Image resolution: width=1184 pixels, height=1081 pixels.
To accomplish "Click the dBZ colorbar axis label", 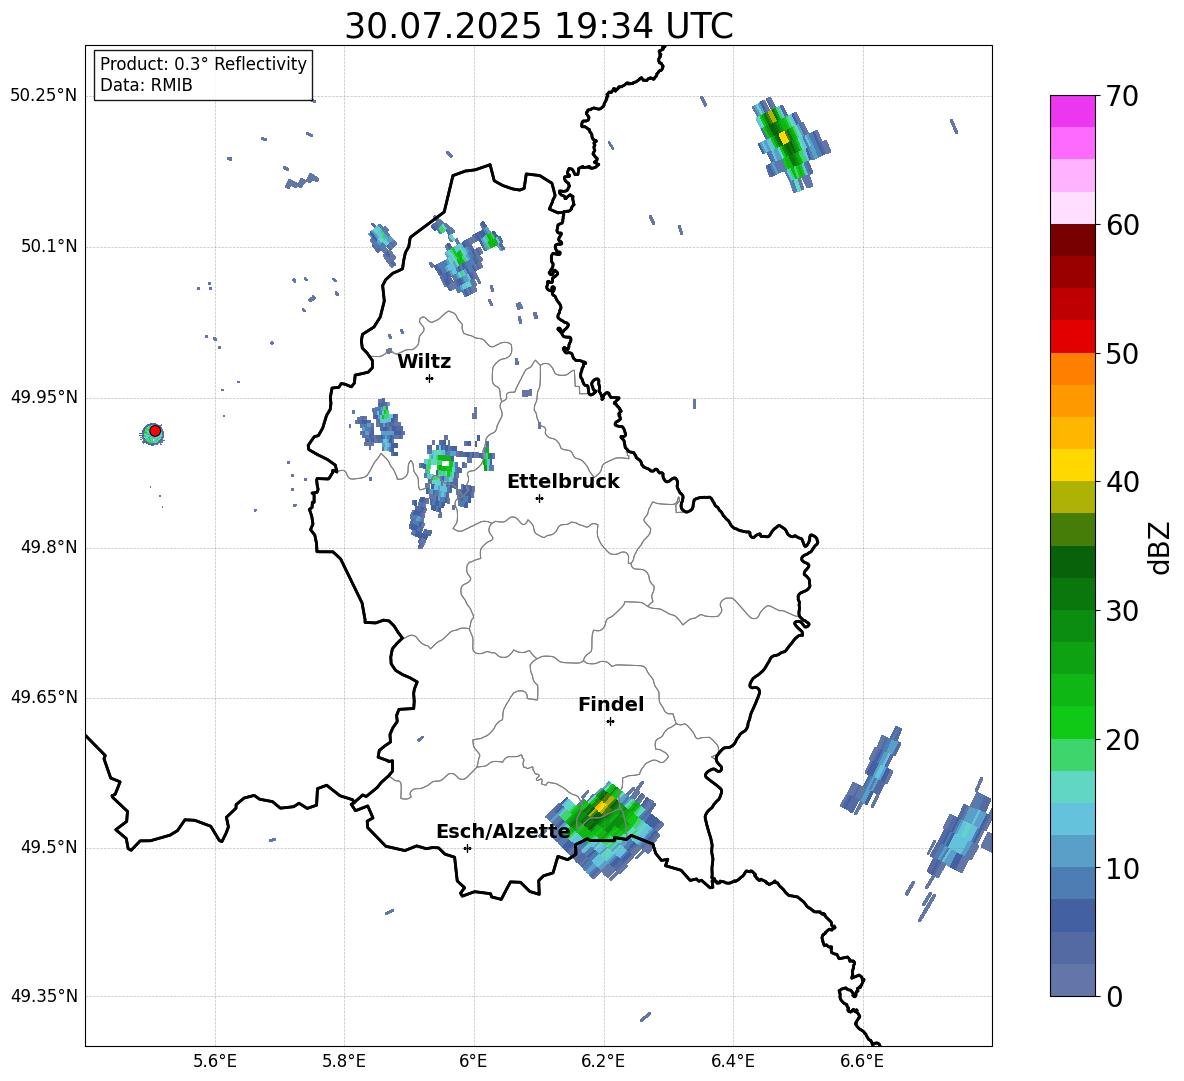I will point(1160,547).
